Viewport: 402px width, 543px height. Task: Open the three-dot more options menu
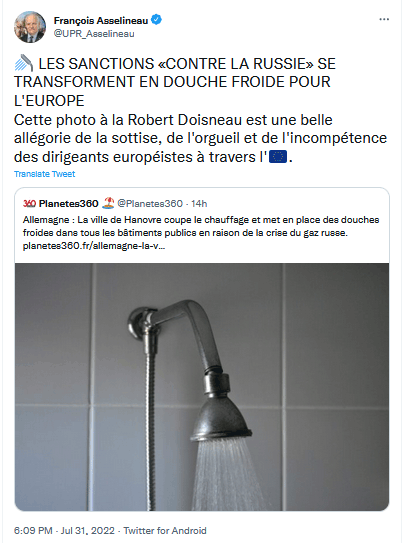(384, 19)
